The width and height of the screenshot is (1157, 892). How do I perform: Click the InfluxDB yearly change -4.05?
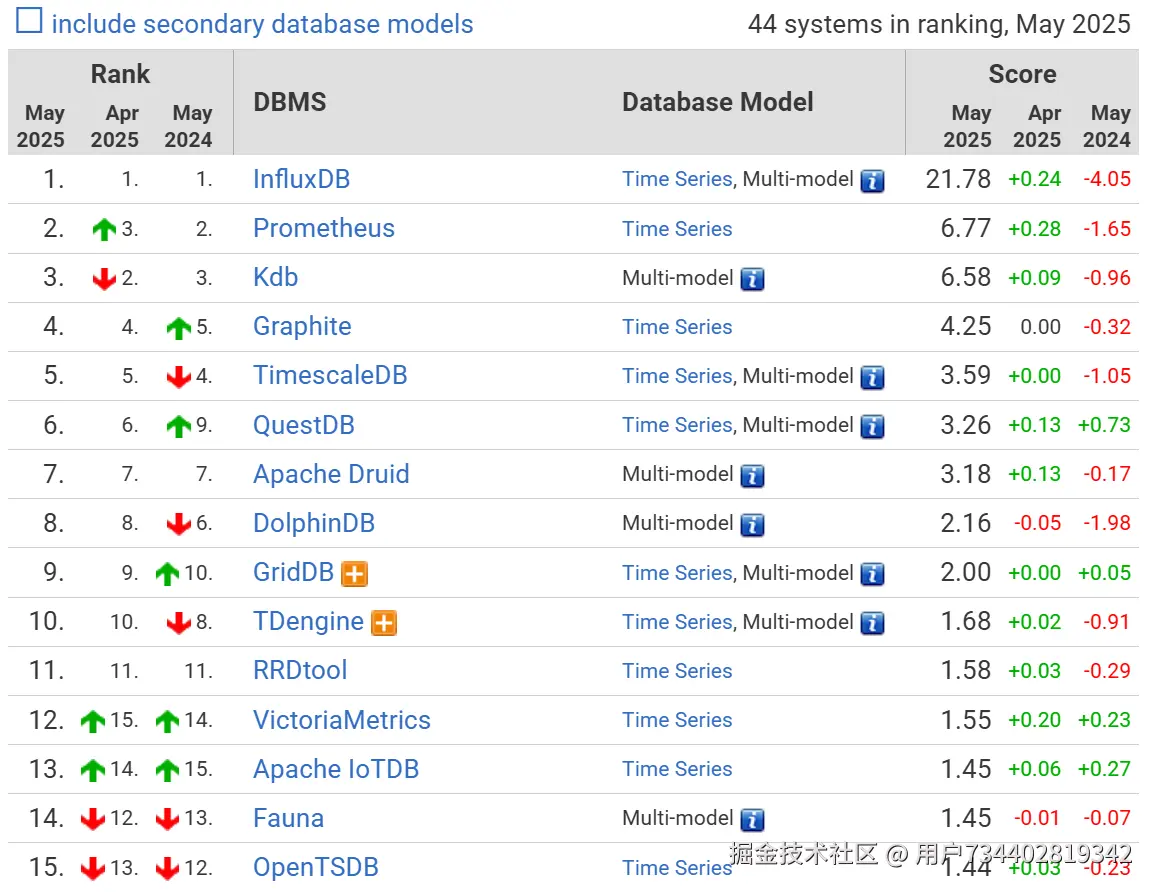coord(1106,179)
